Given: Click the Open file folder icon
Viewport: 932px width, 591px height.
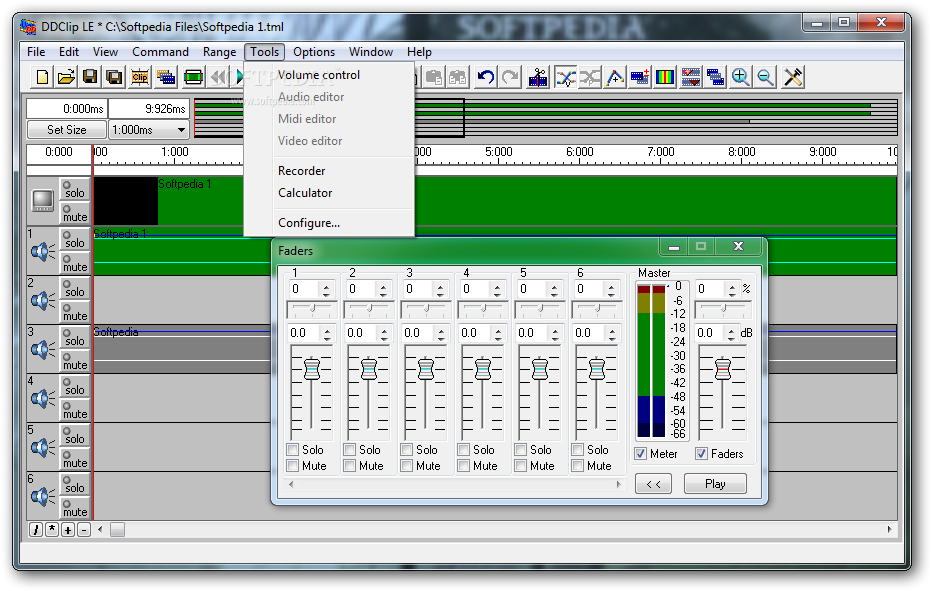Looking at the screenshot, I should [66, 77].
